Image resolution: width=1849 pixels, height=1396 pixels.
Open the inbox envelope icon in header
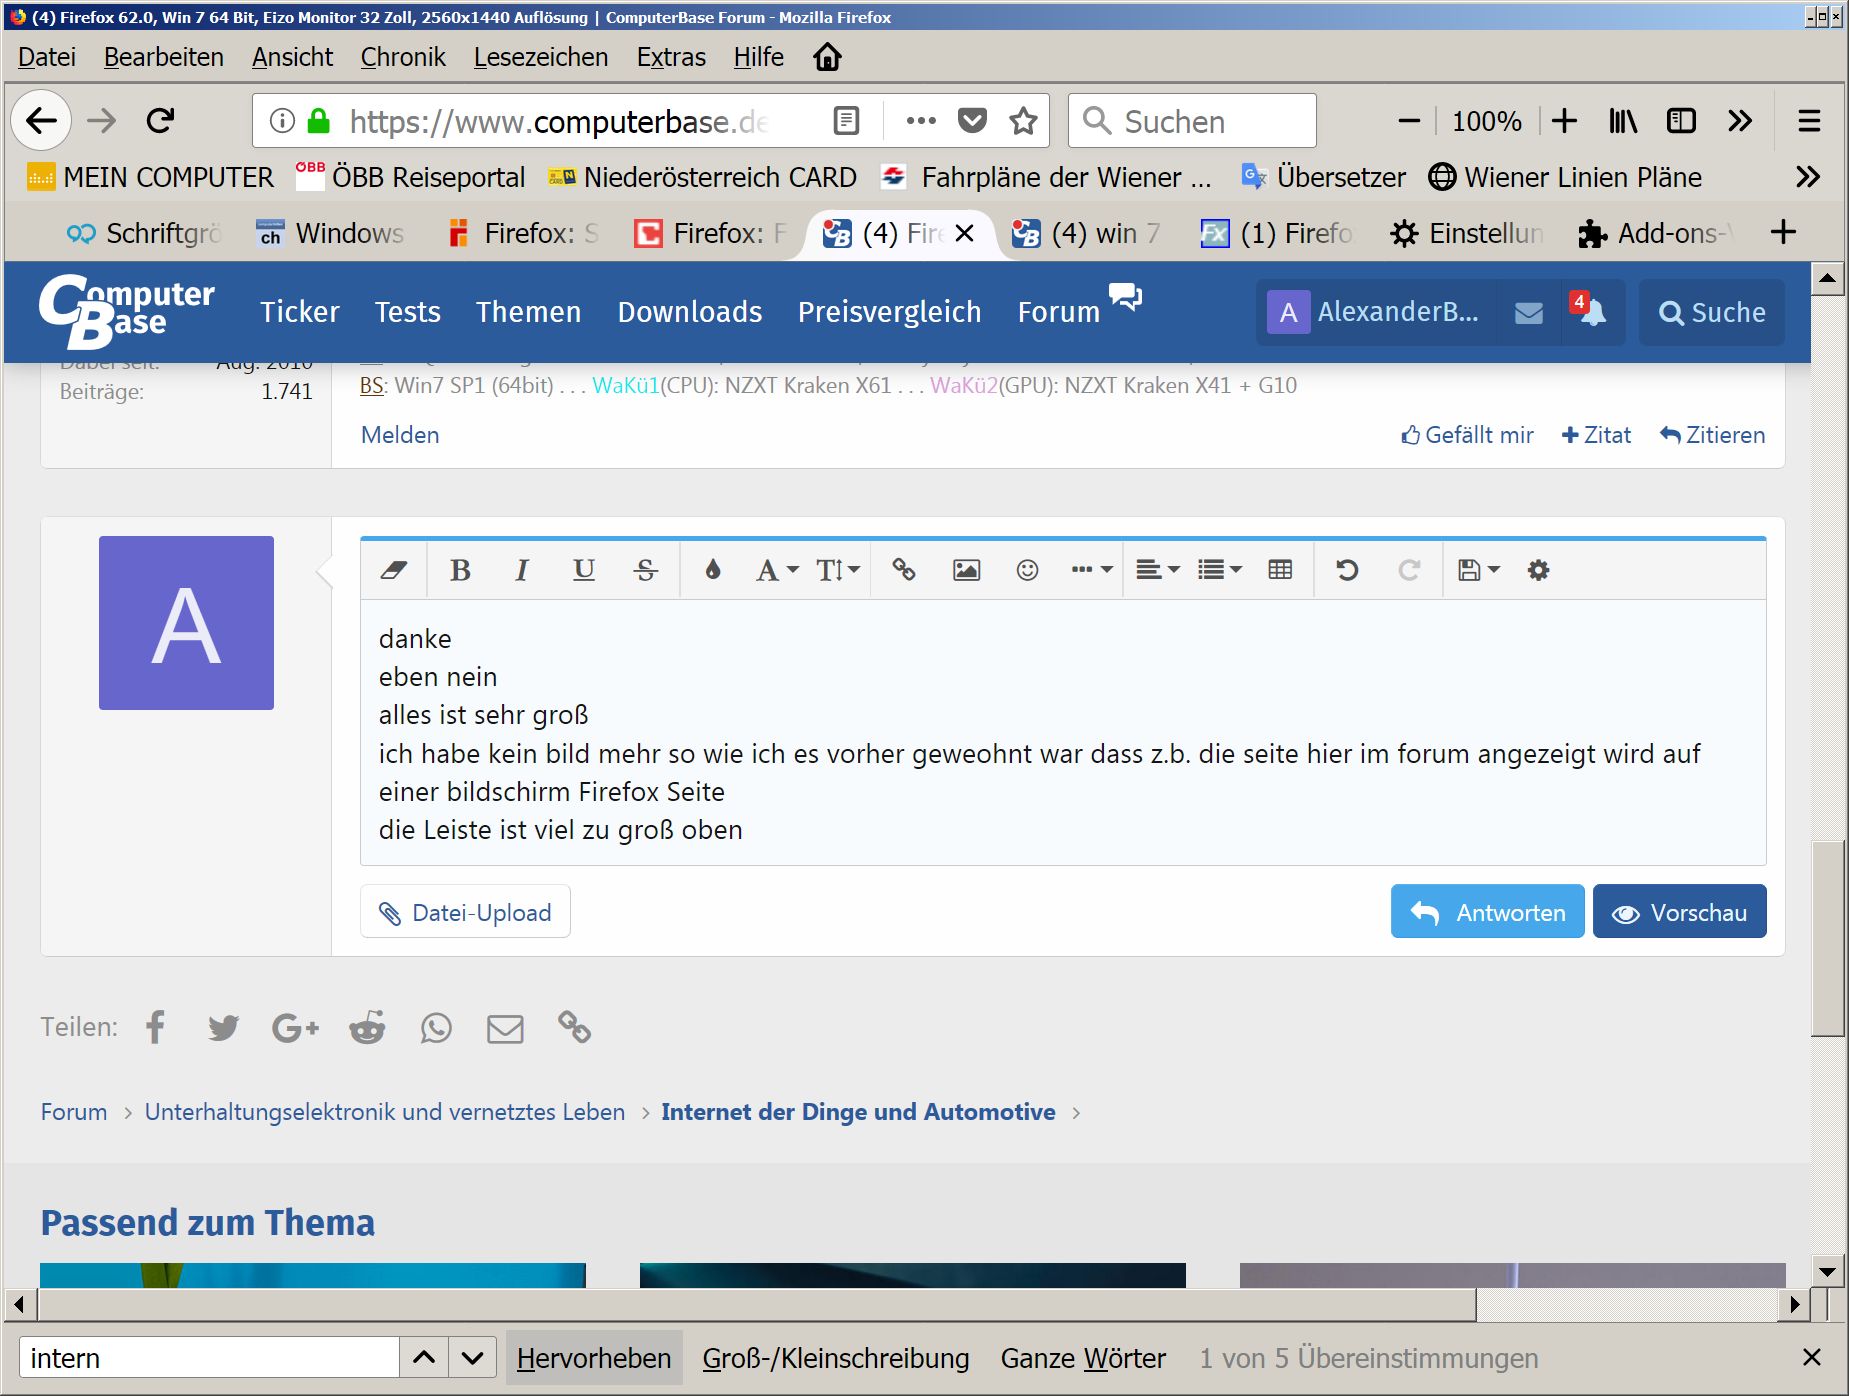(x=1529, y=313)
